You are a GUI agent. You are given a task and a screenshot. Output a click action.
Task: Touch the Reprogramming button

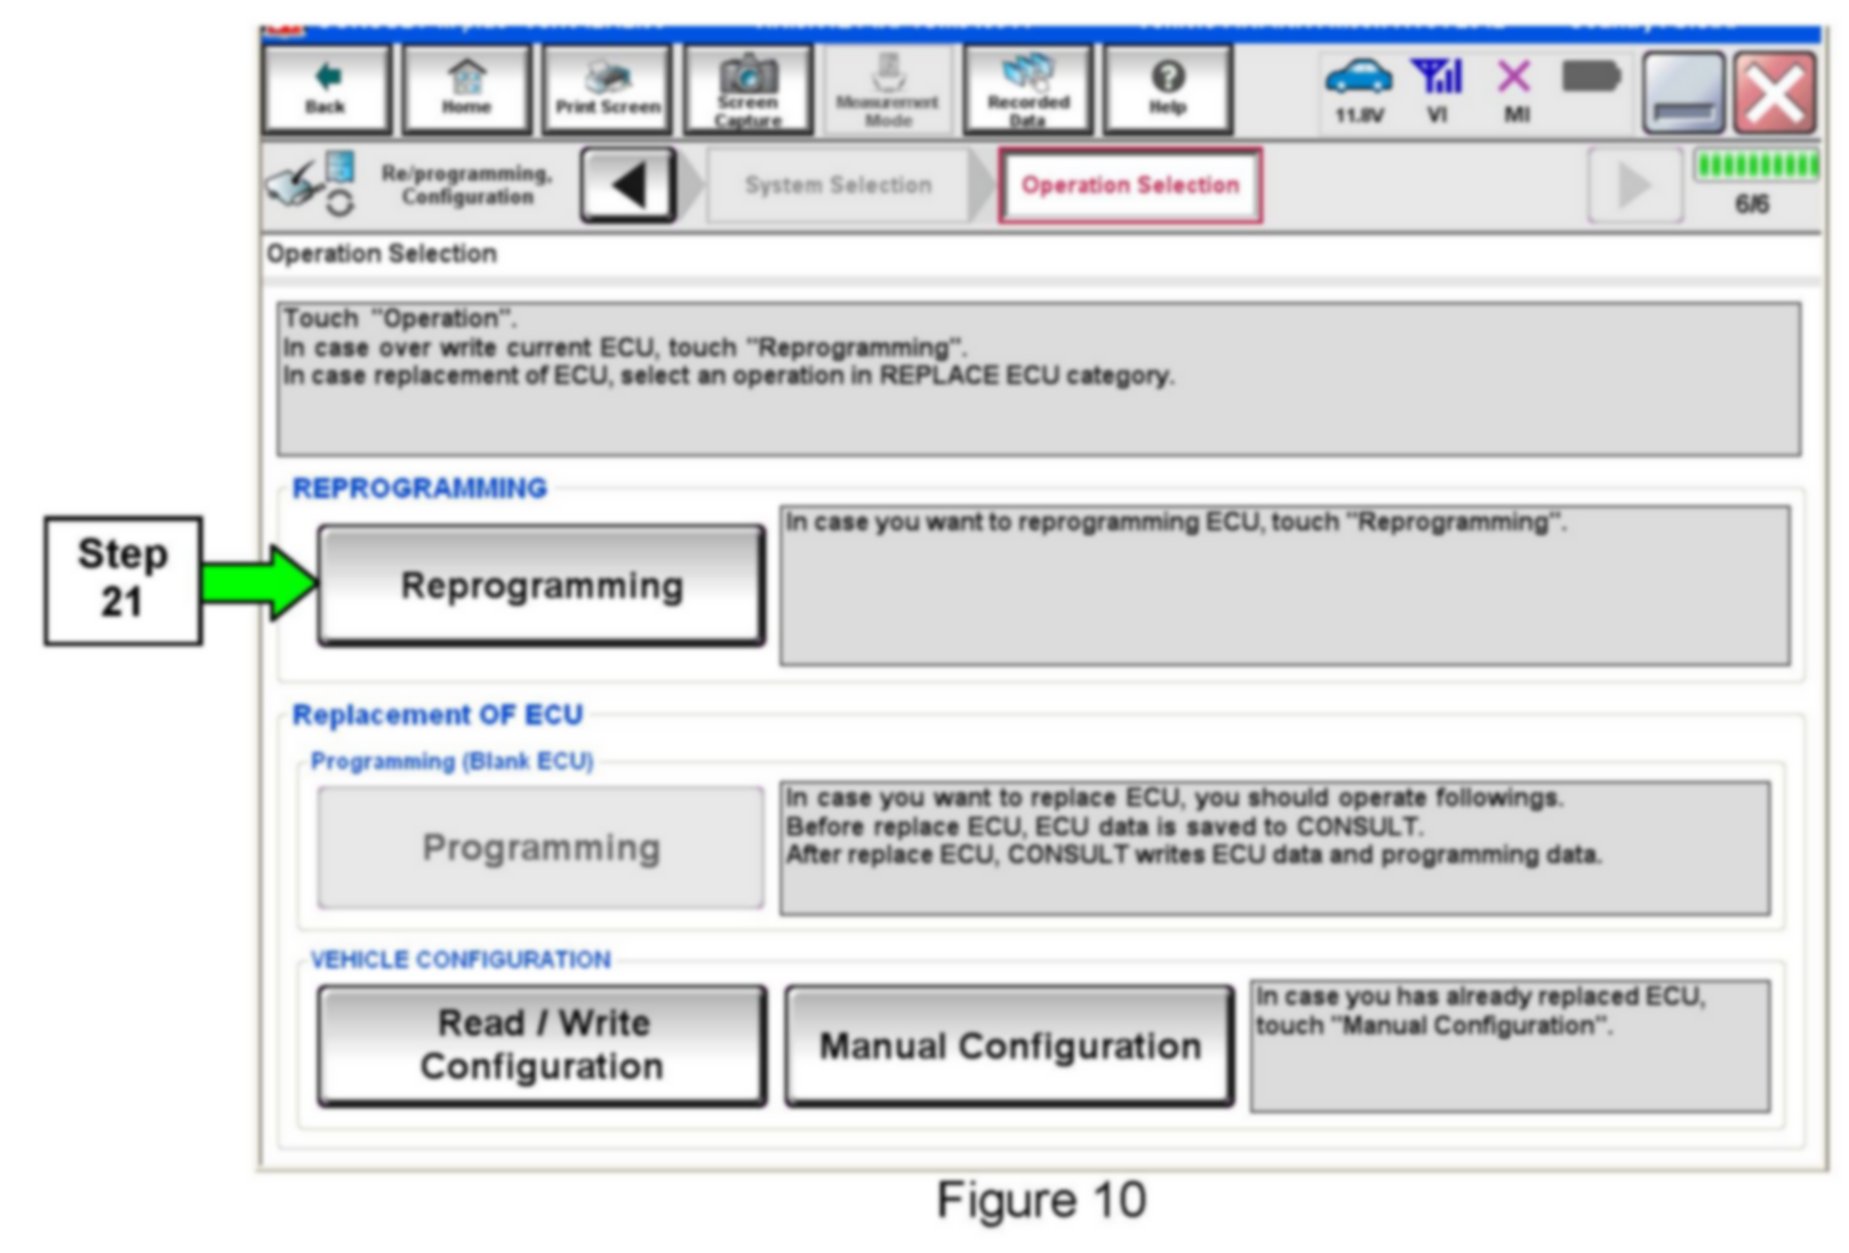(x=541, y=586)
